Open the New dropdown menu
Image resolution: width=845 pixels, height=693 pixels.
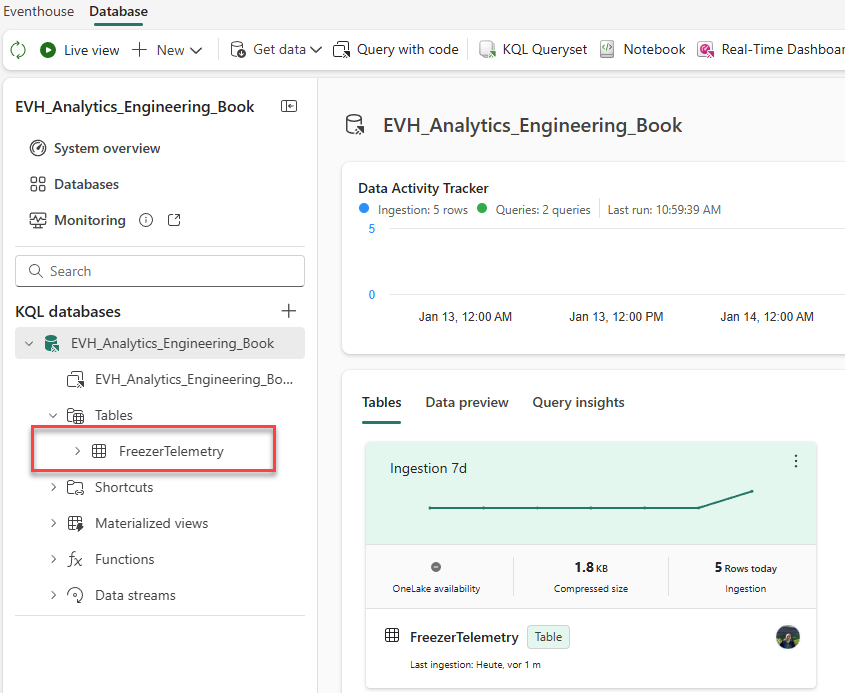[x=167, y=50]
